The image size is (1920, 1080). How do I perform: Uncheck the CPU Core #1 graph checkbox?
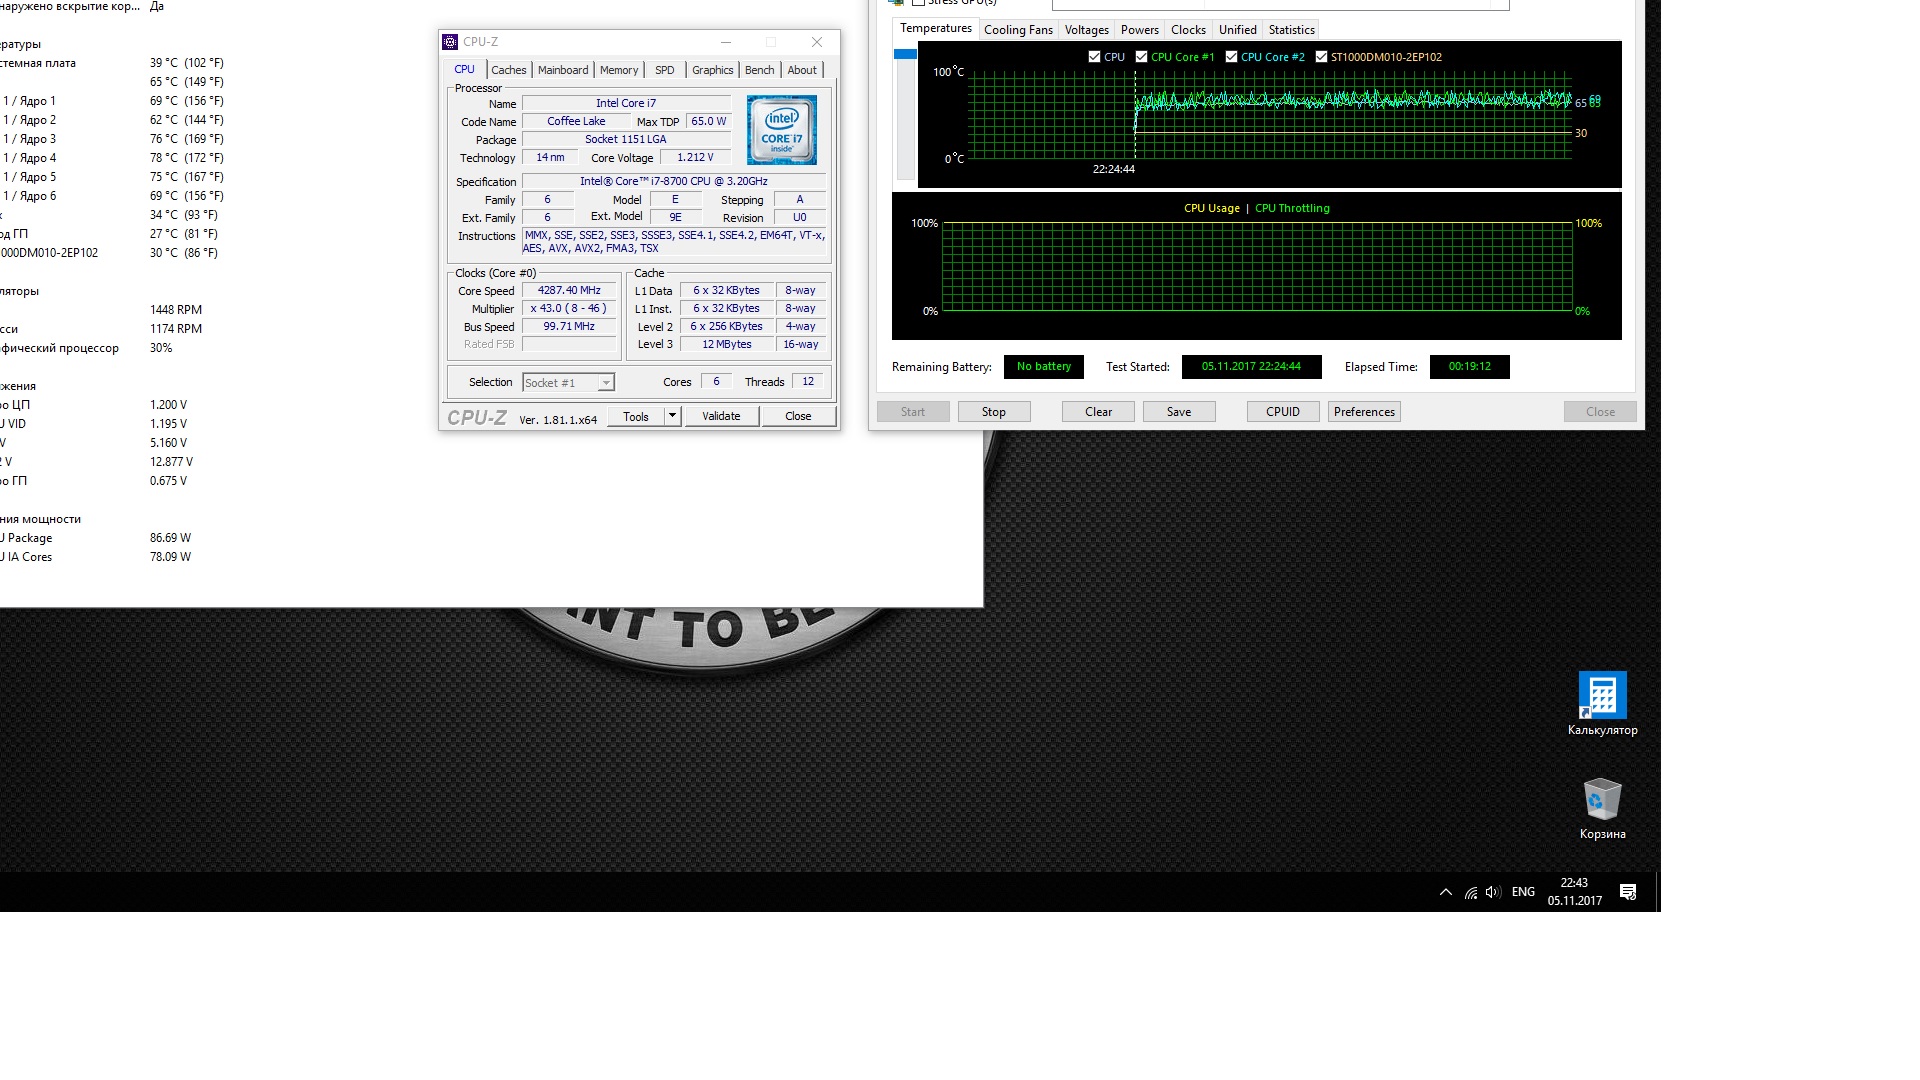tap(1141, 57)
